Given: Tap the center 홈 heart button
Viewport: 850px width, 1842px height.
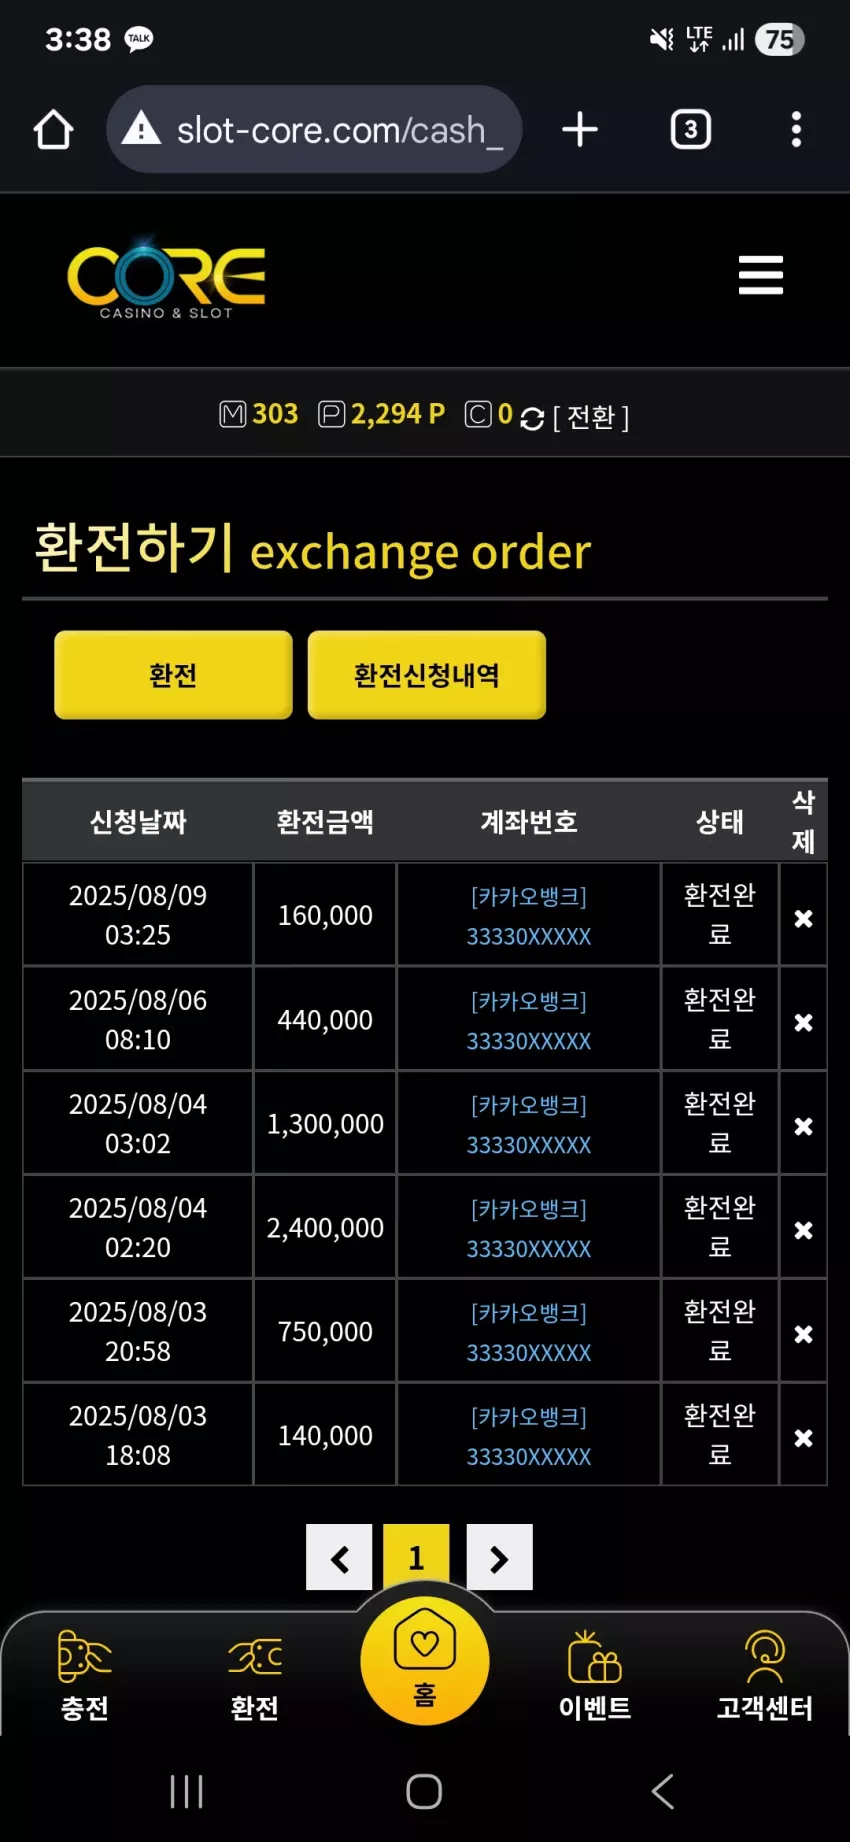Looking at the screenshot, I should coord(425,1660).
